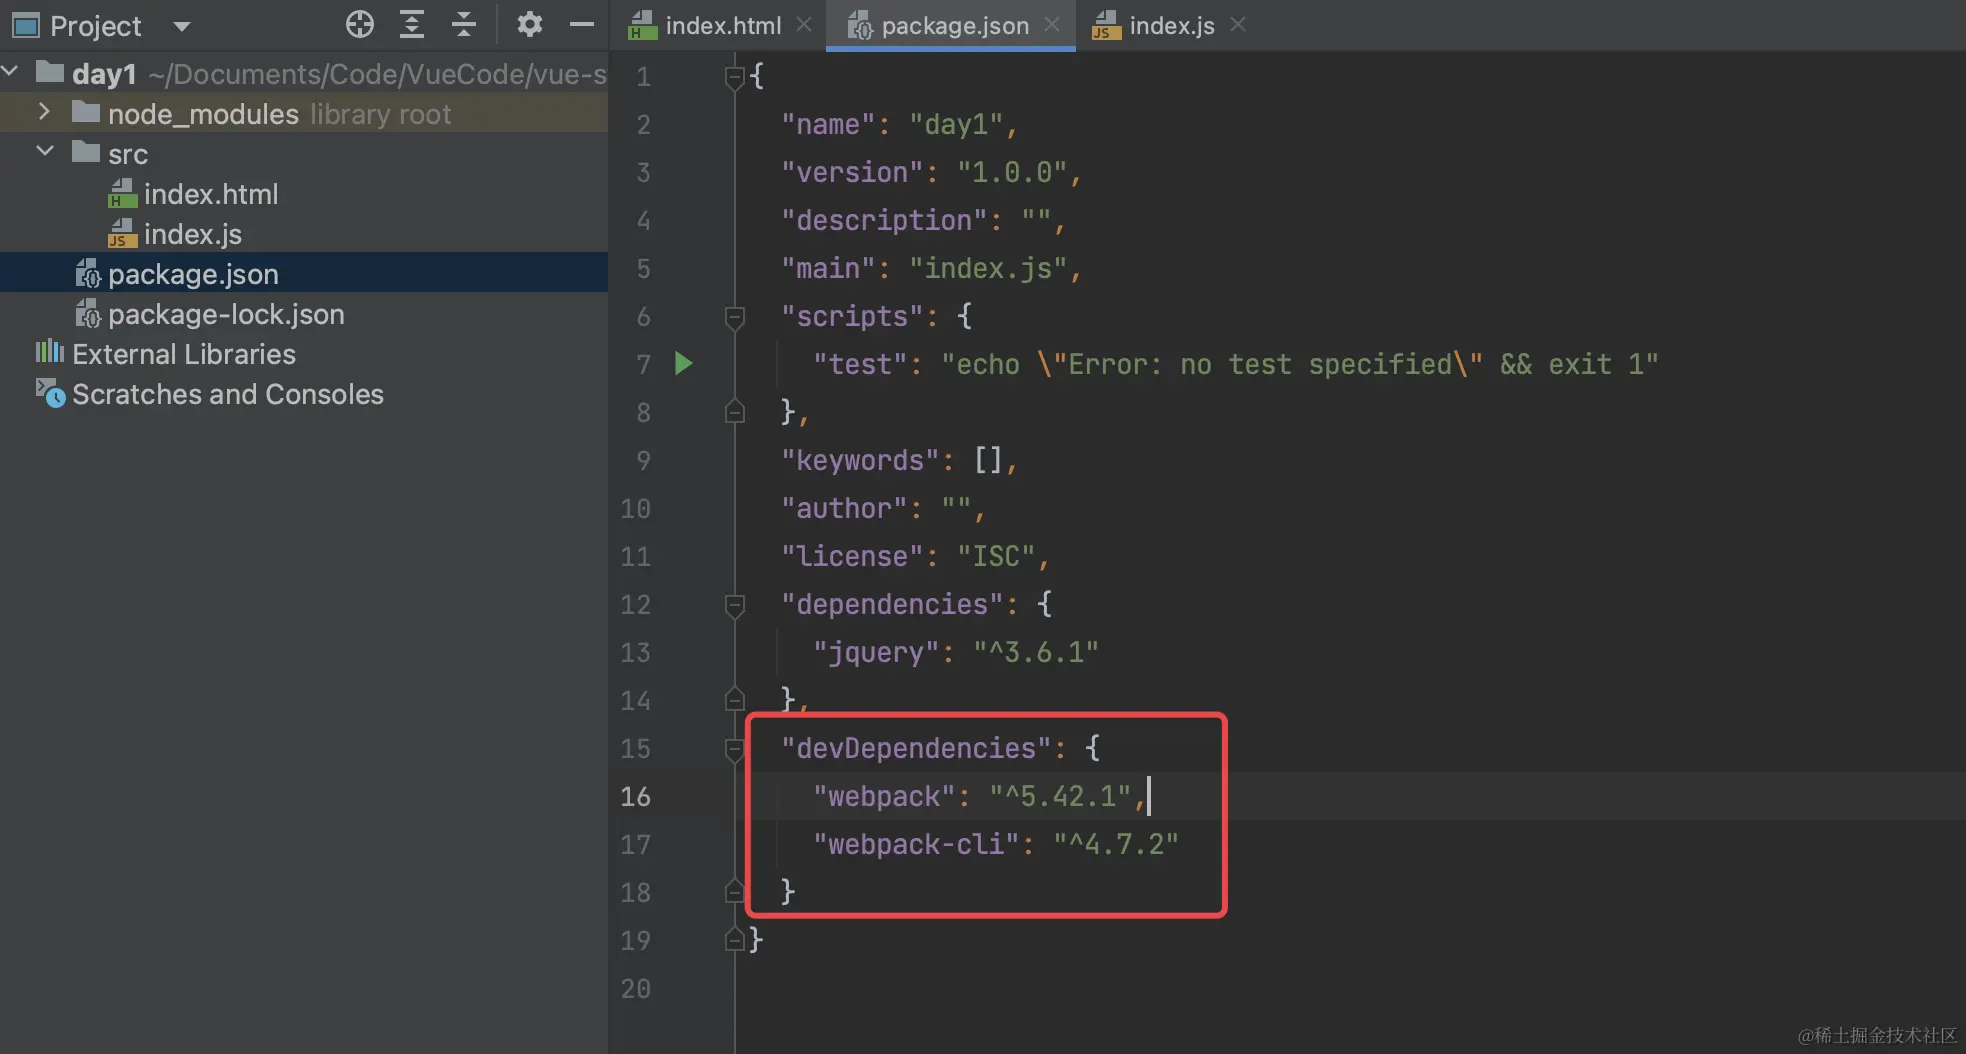Screen dimensions: 1966x1054
Task: Run the test script with green arrow
Action: [x=684, y=363]
